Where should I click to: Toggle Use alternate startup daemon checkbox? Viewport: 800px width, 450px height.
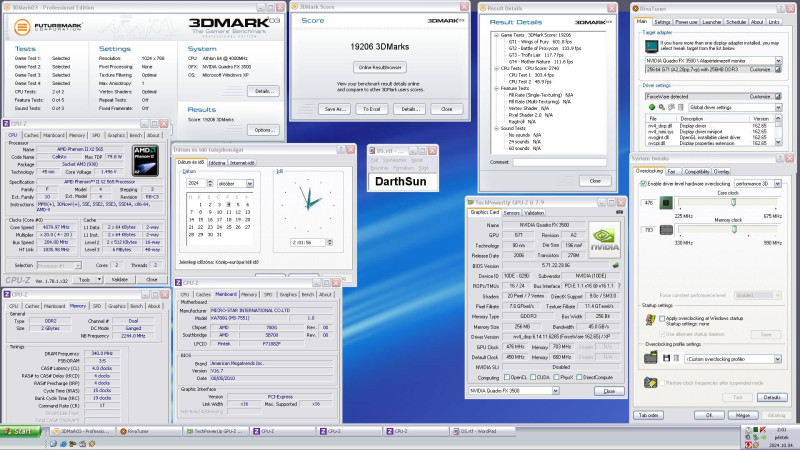coord(662,334)
